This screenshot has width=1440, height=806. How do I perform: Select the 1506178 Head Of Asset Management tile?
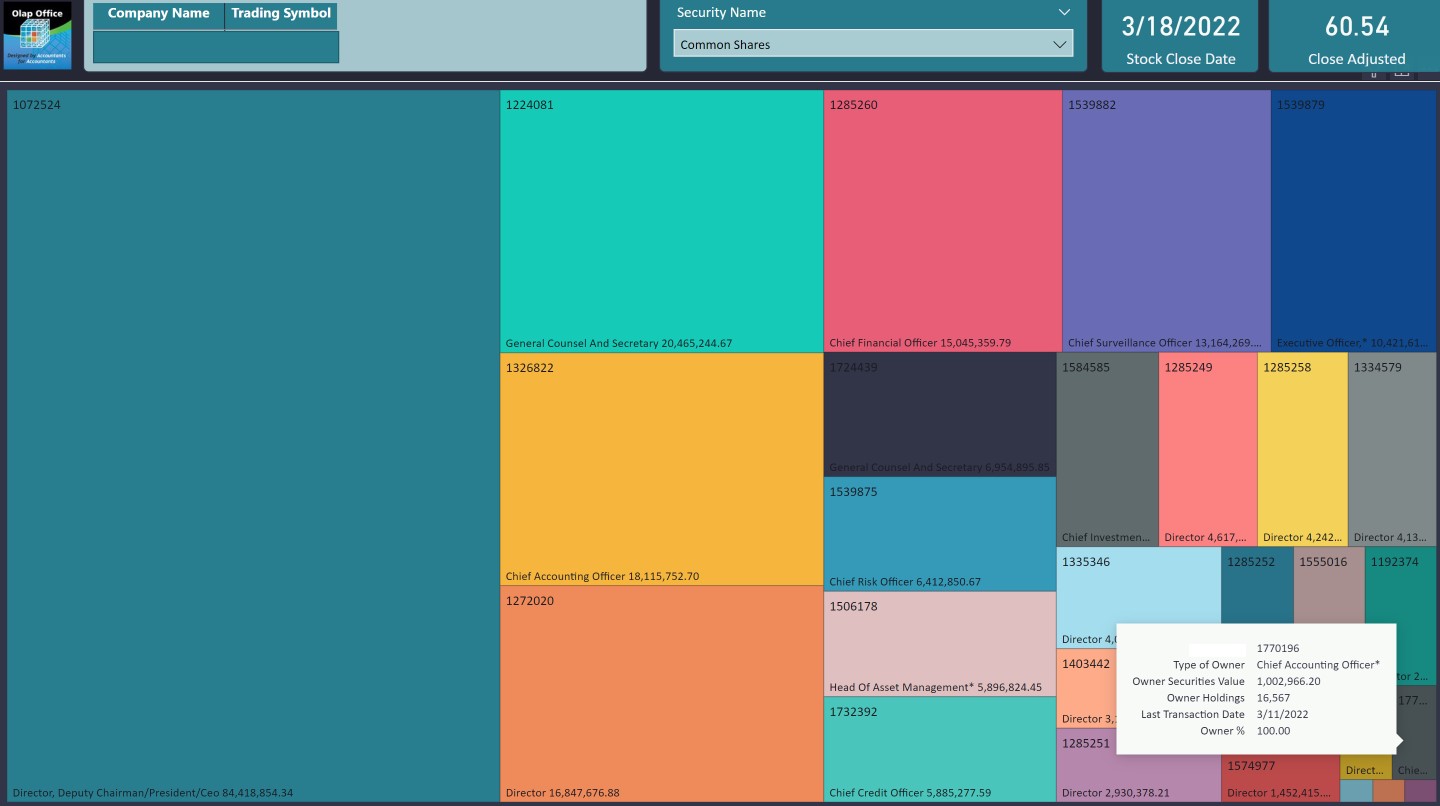(939, 643)
